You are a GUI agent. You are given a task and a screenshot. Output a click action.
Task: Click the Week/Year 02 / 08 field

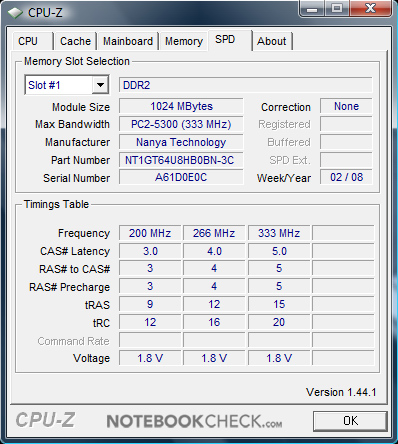tap(346, 177)
